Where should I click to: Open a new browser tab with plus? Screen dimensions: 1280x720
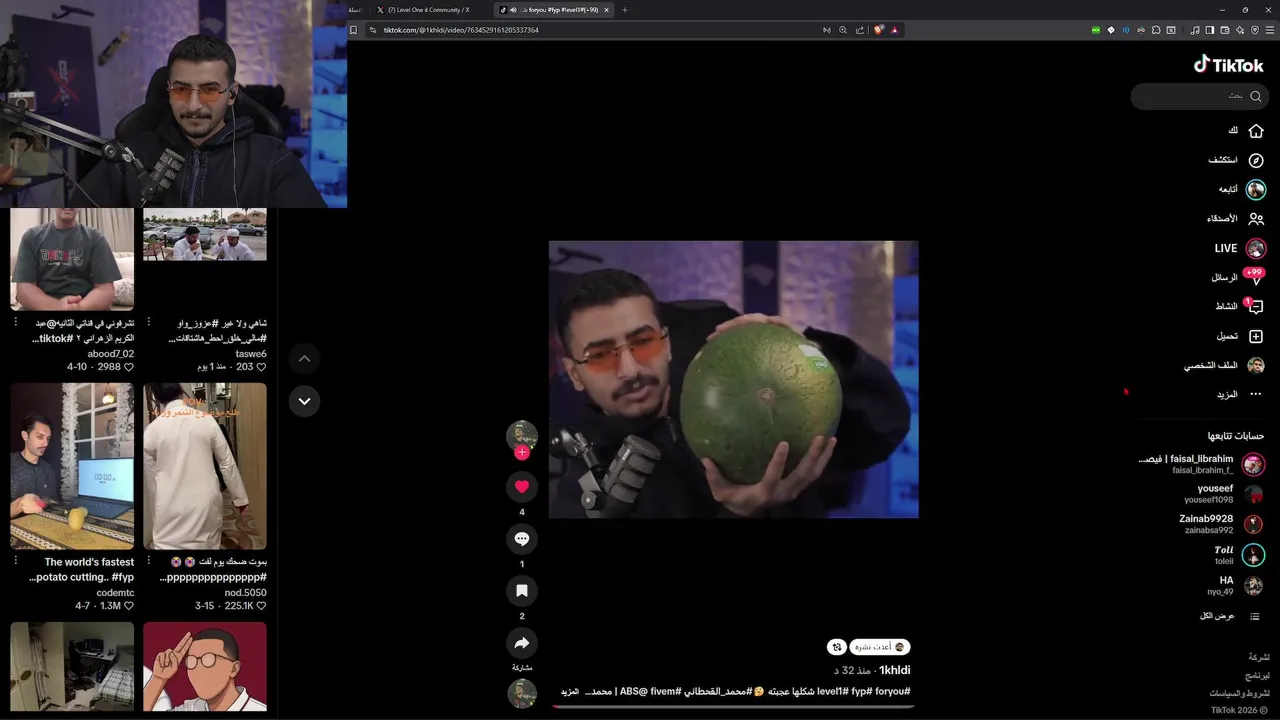[625, 10]
